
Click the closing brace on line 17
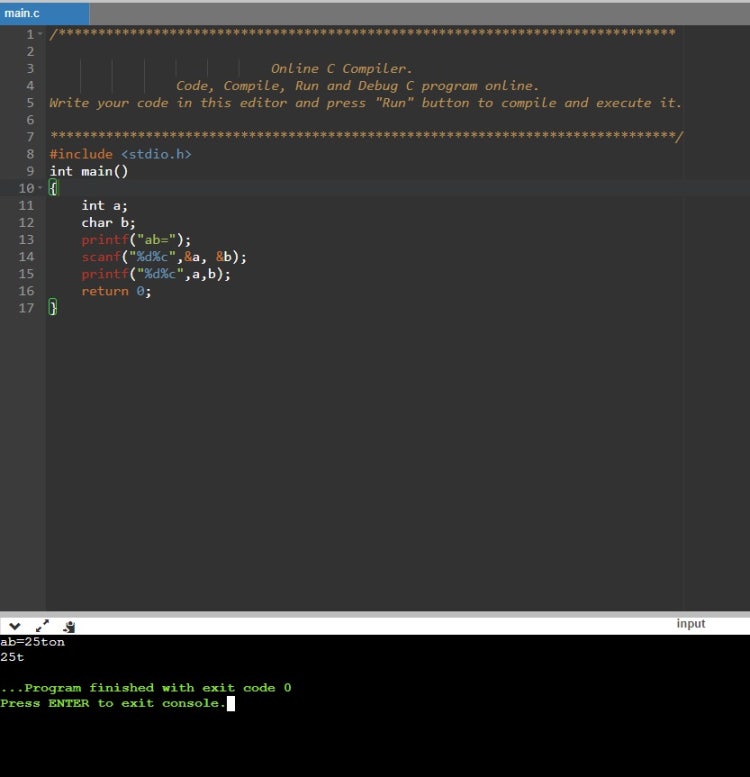pyautogui.click(x=54, y=308)
